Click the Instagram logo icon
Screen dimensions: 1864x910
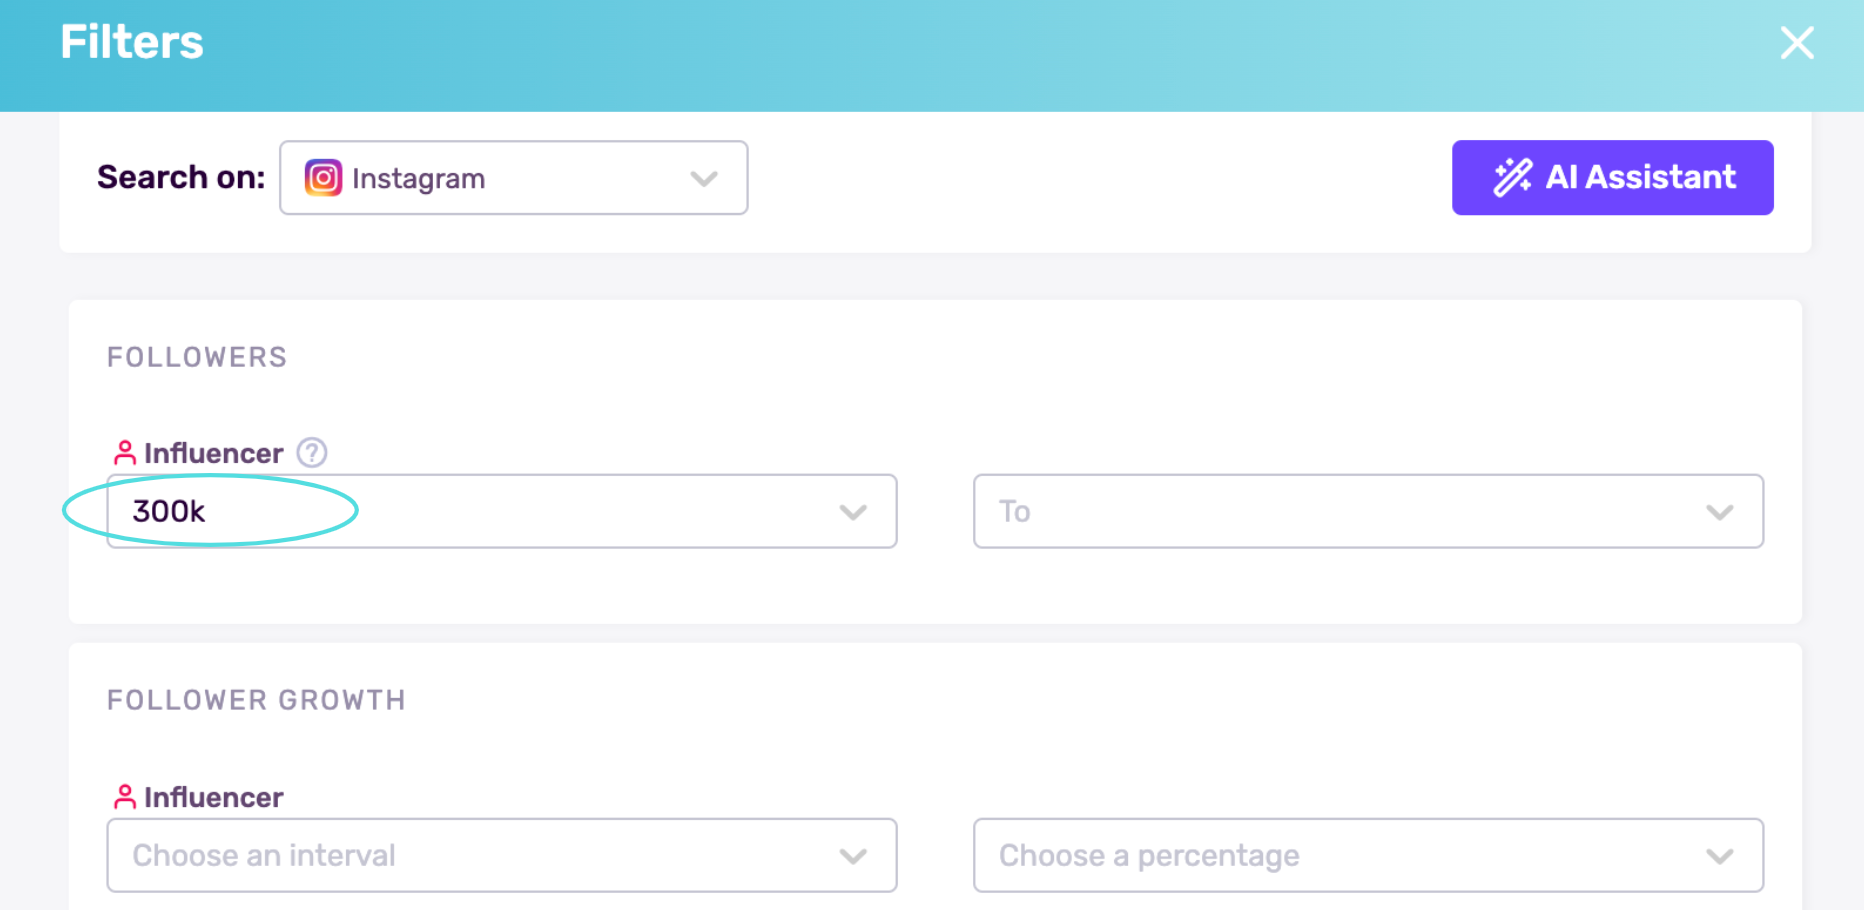[x=323, y=178]
